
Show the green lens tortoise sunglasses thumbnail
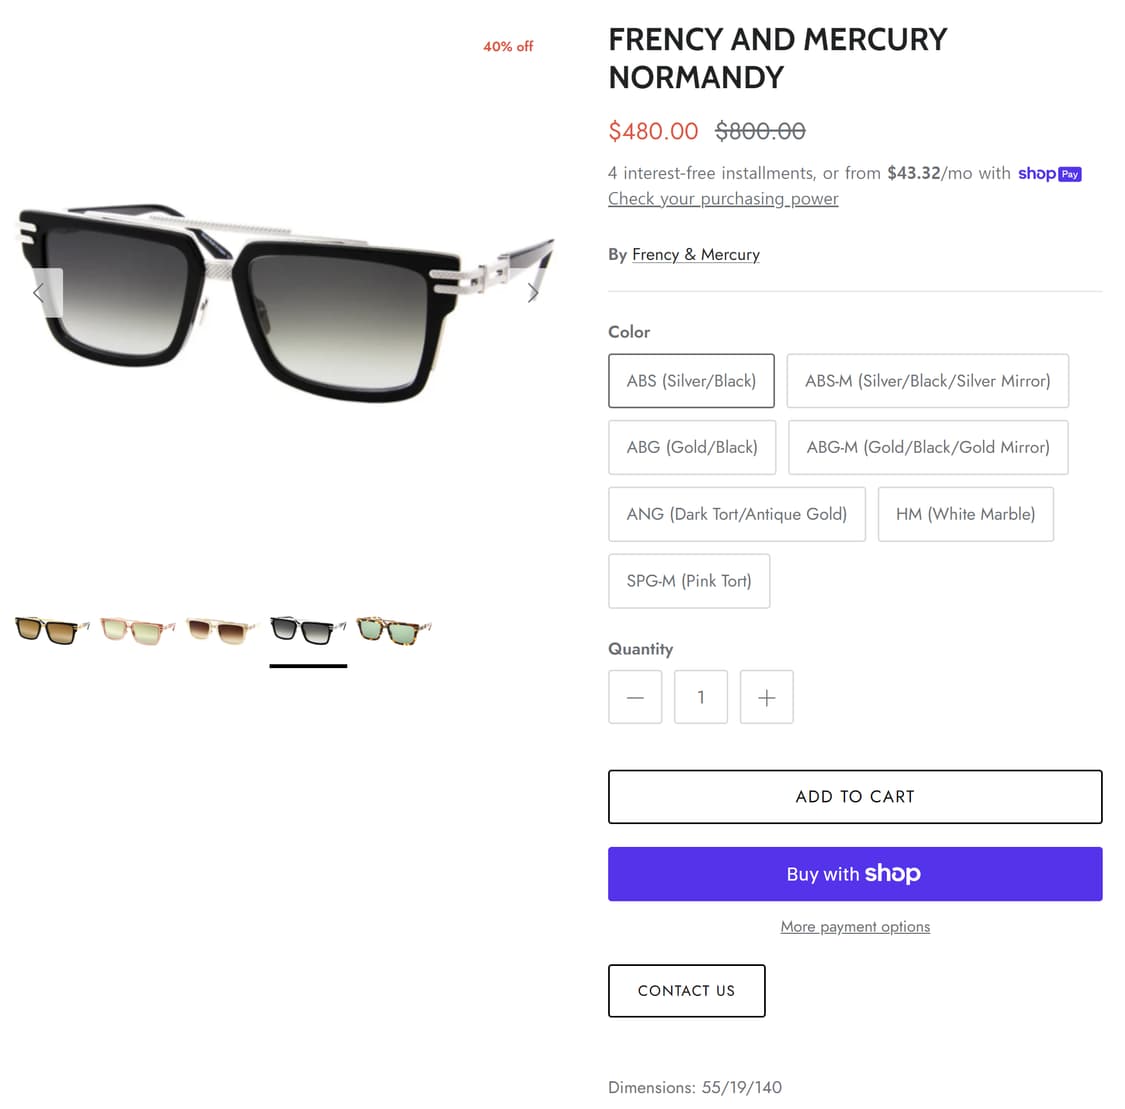coord(394,631)
